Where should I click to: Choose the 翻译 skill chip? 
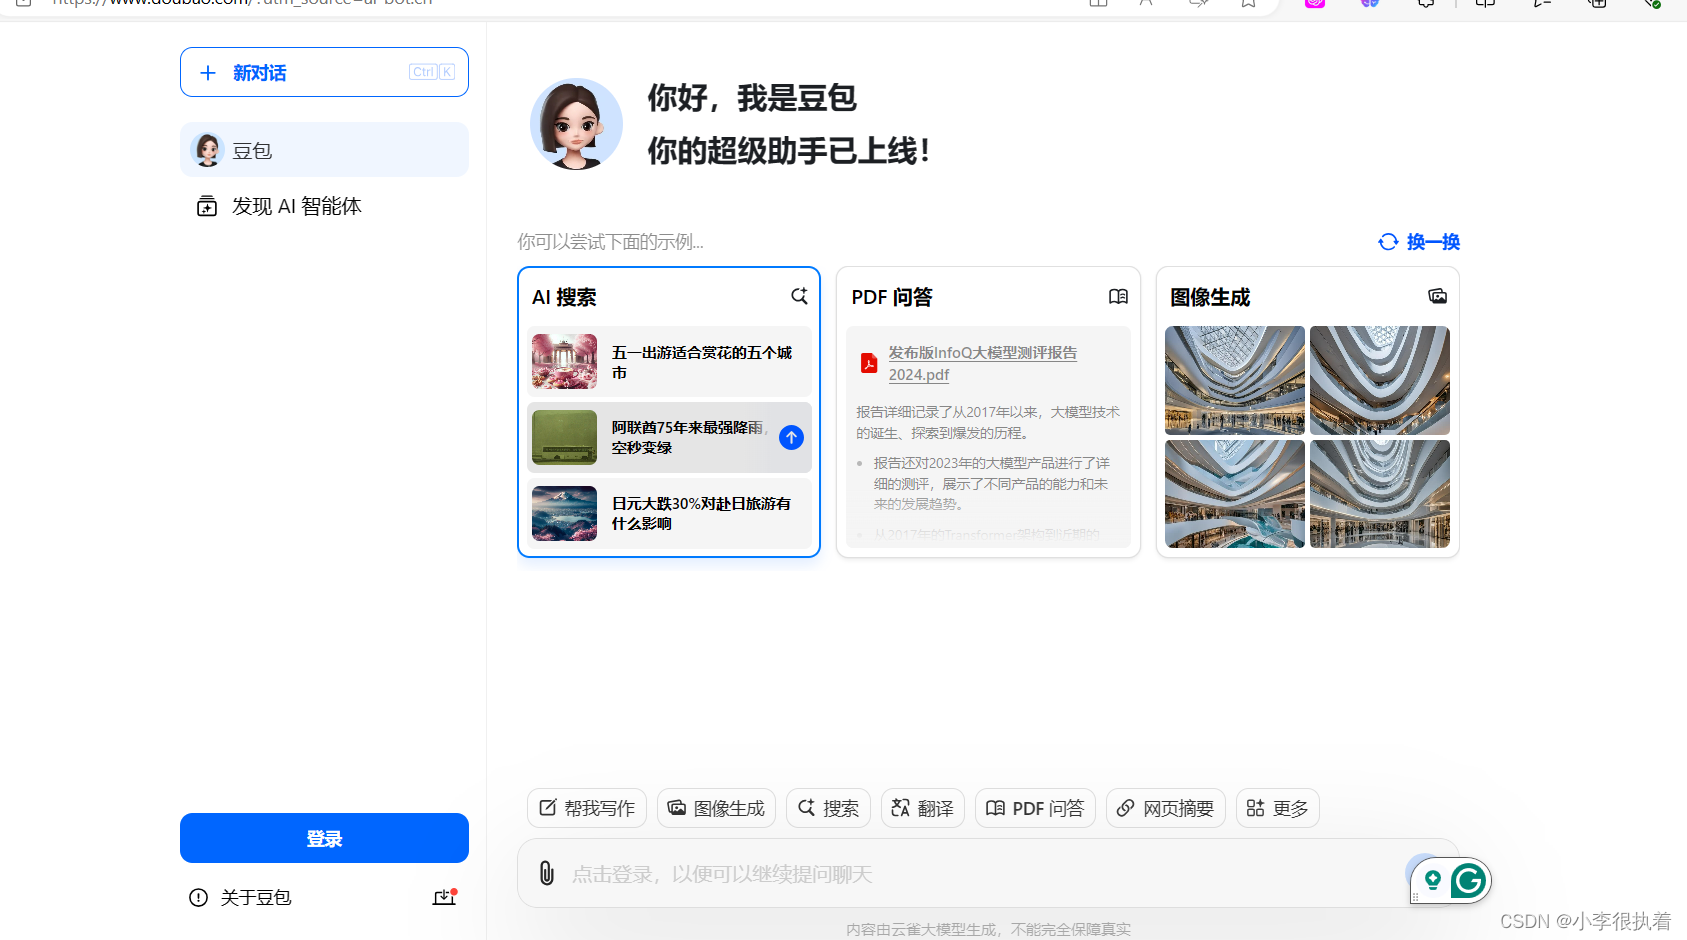point(922,808)
